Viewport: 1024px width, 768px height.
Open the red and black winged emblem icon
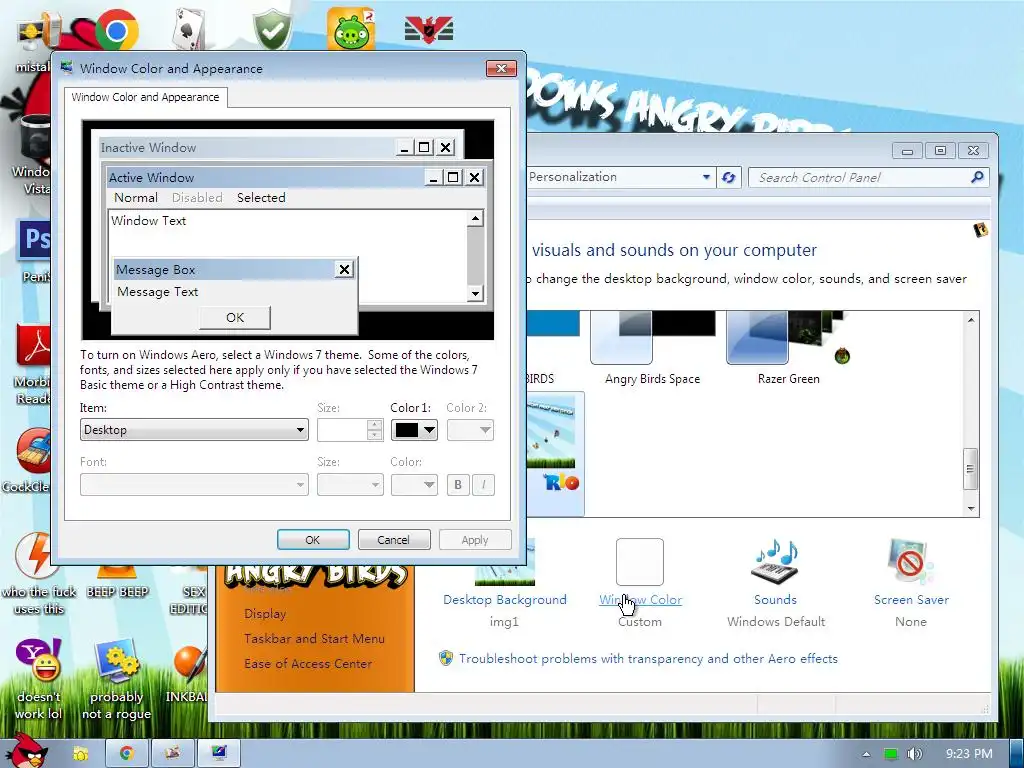tap(429, 30)
